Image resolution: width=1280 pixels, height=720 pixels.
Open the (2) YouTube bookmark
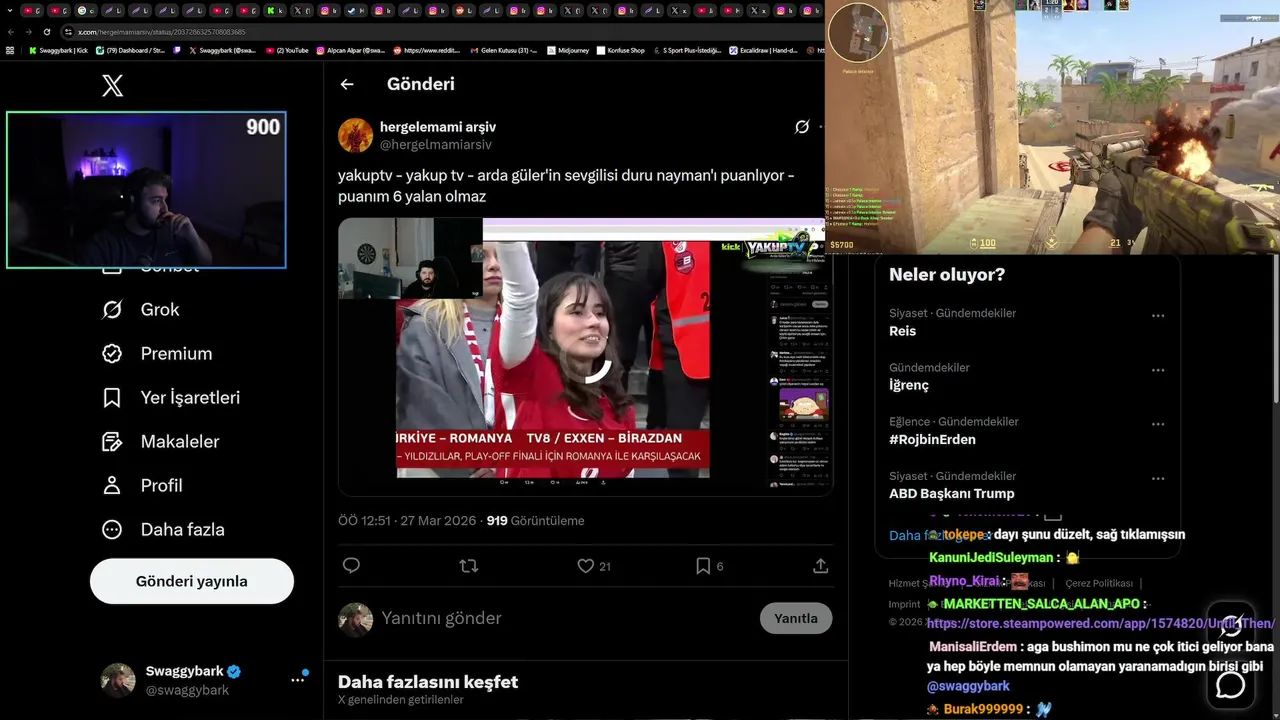pos(287,50)
